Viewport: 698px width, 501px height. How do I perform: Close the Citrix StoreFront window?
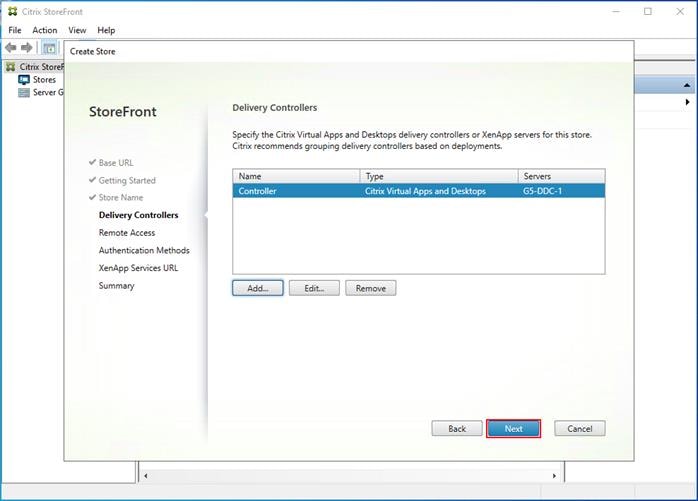tap(680, 11)
